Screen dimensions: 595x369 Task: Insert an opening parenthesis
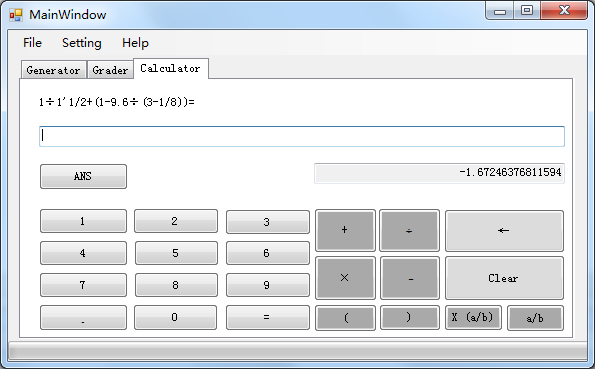click(345, 318)
